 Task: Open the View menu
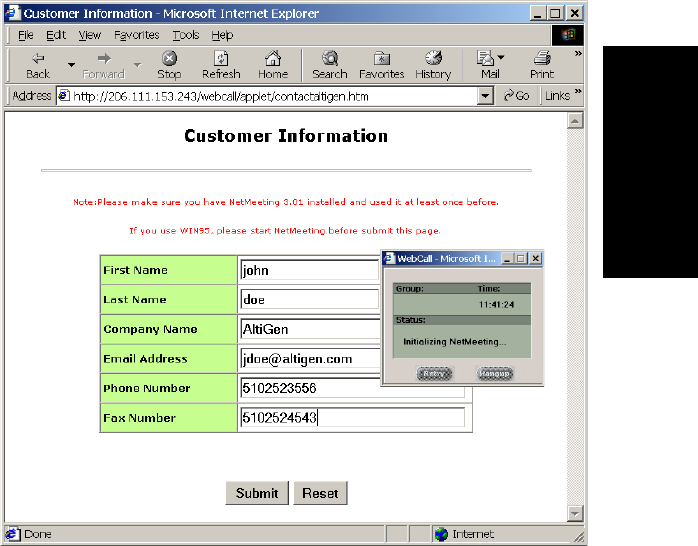[x=90, y=35]
